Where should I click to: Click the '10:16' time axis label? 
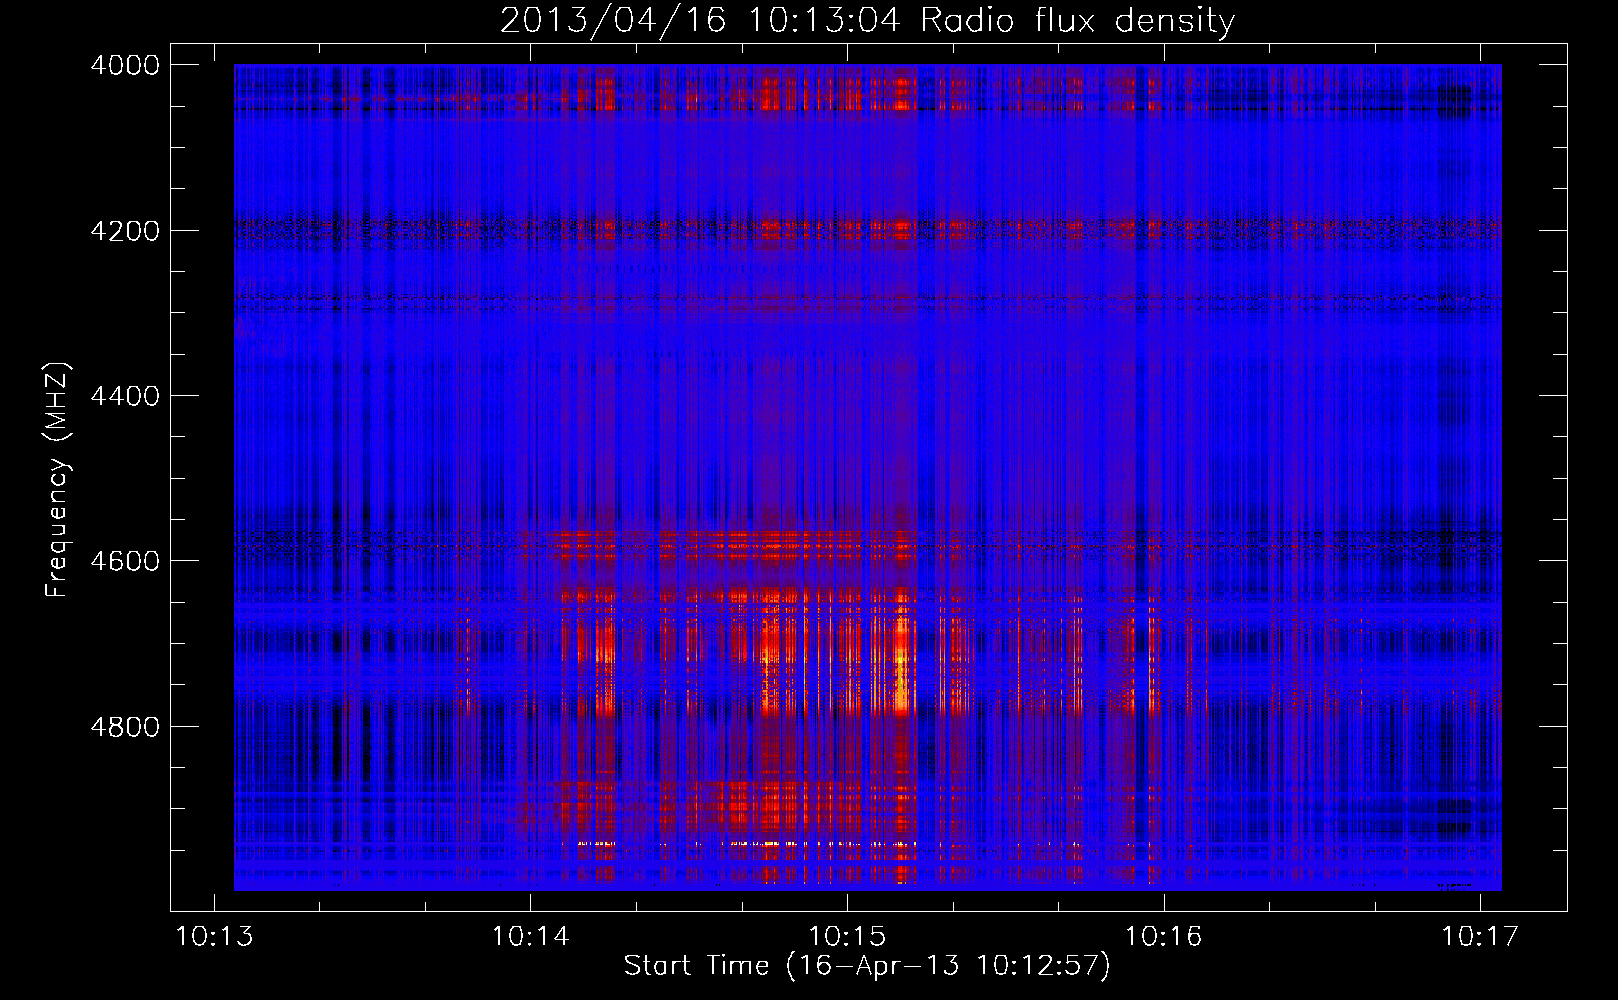[x=1164, y=937]
